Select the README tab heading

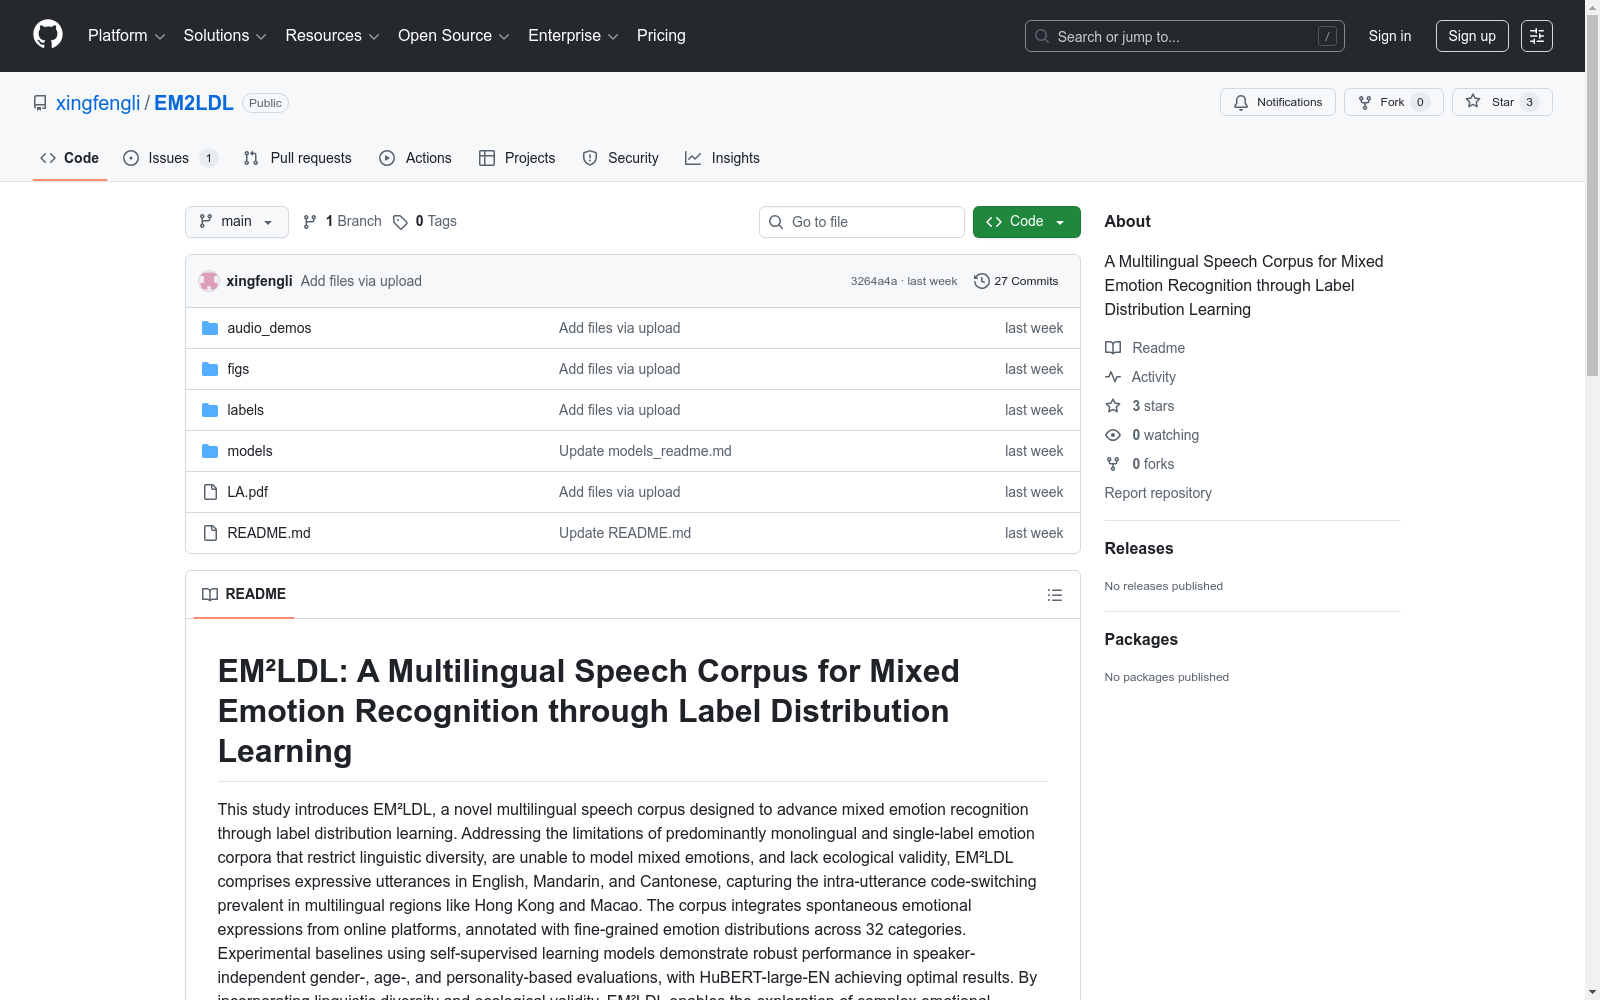(x=244, y=594)
